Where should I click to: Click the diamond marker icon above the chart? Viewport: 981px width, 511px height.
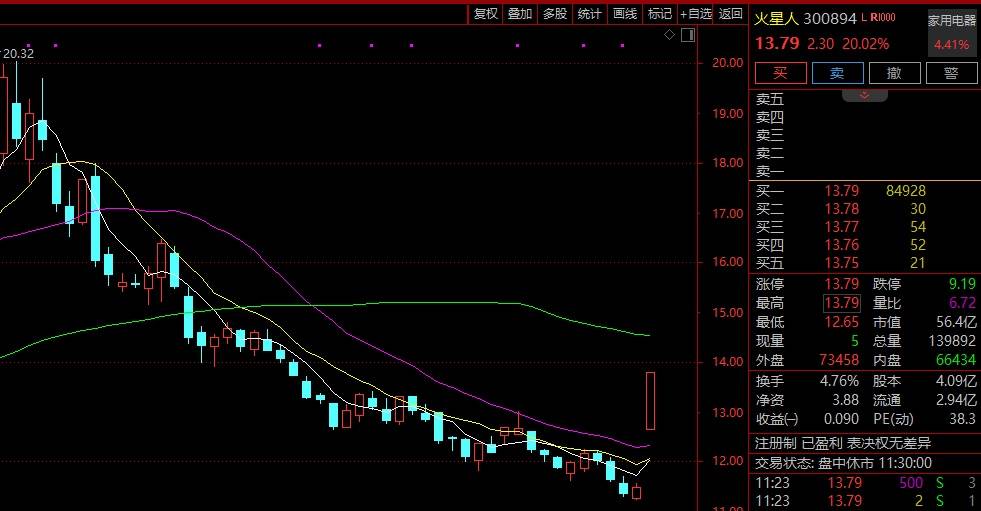coord(669,35)
